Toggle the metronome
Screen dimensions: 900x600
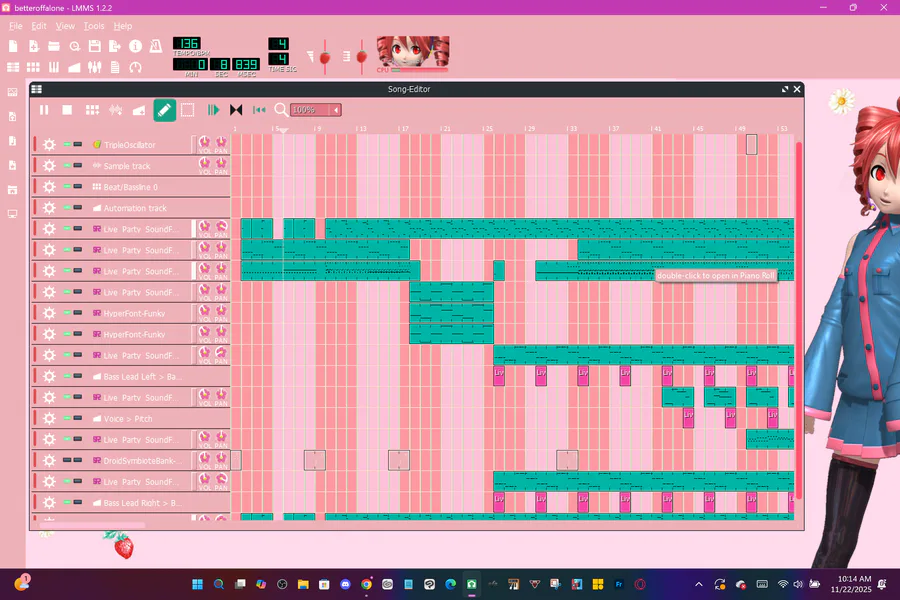[x=156, y=47]
